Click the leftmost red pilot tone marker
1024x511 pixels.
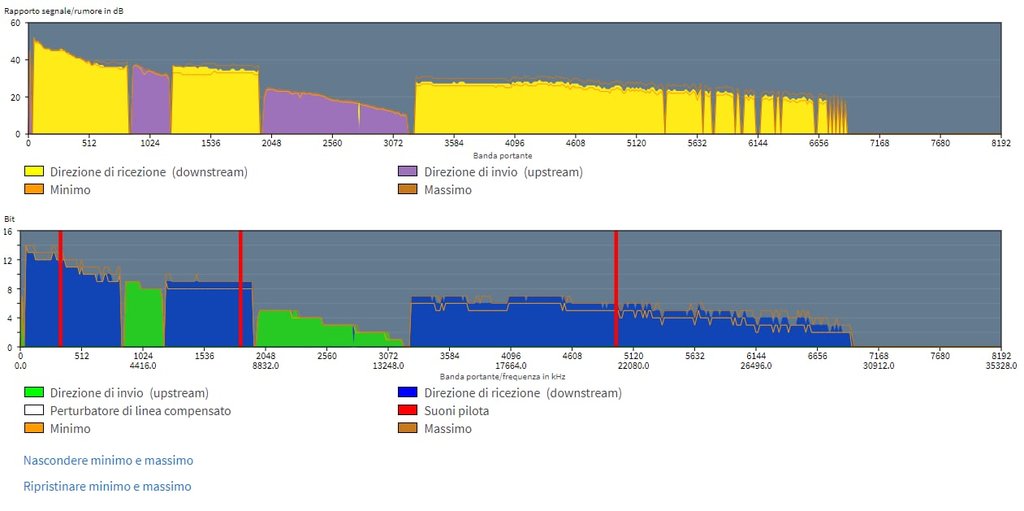[x=60, y=288]
